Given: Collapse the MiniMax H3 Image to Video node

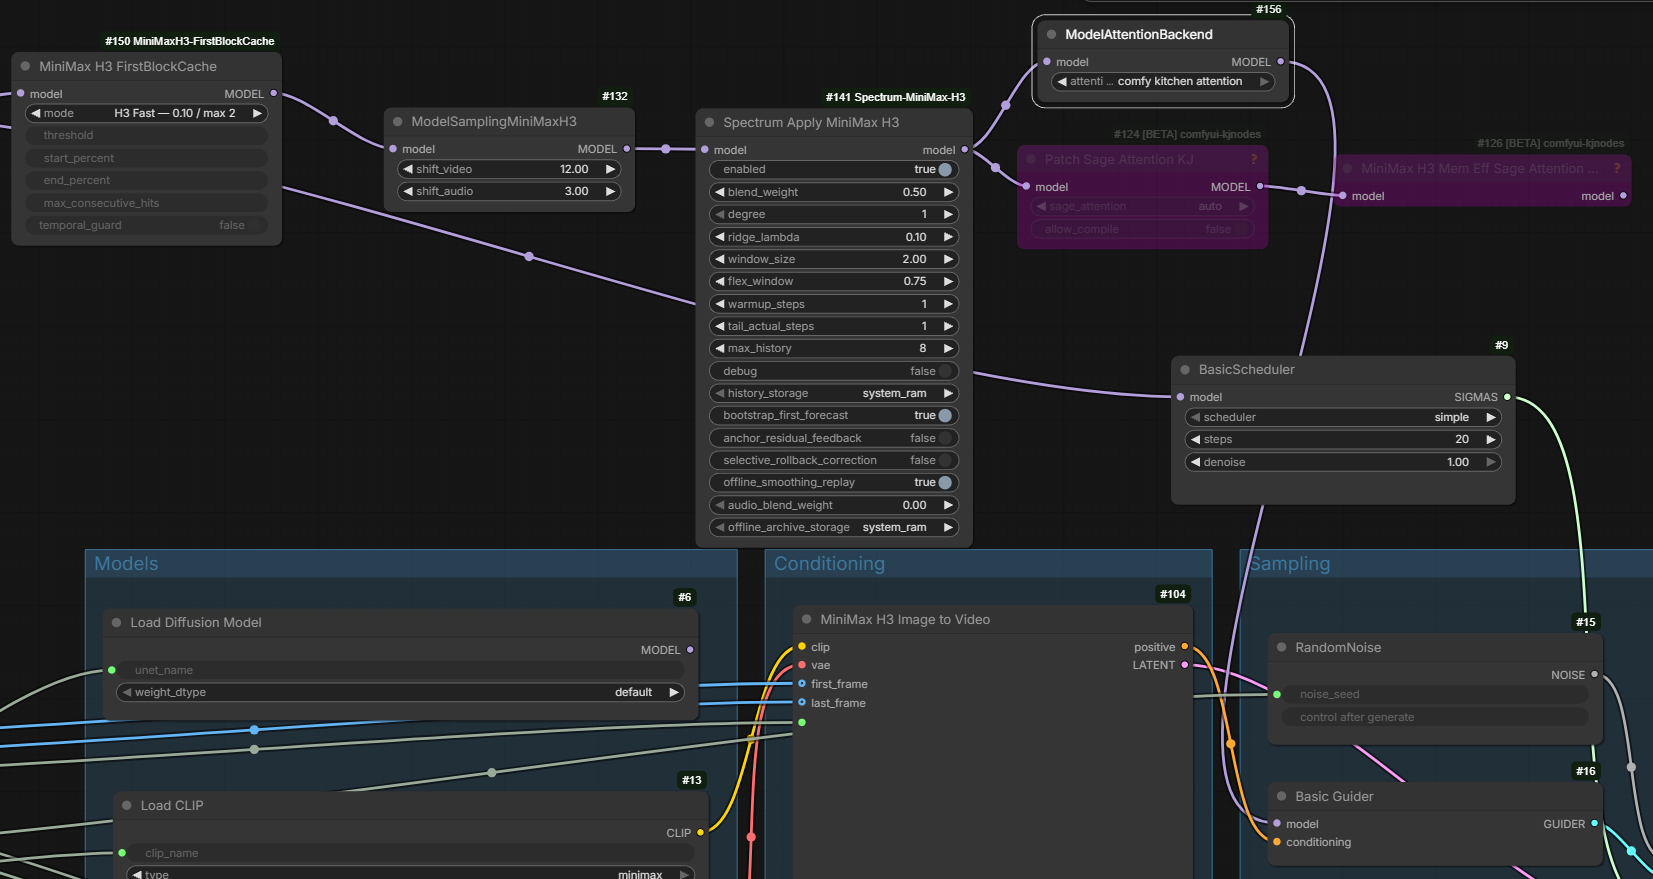Looking at the screenshot, I should coord(807,620).
